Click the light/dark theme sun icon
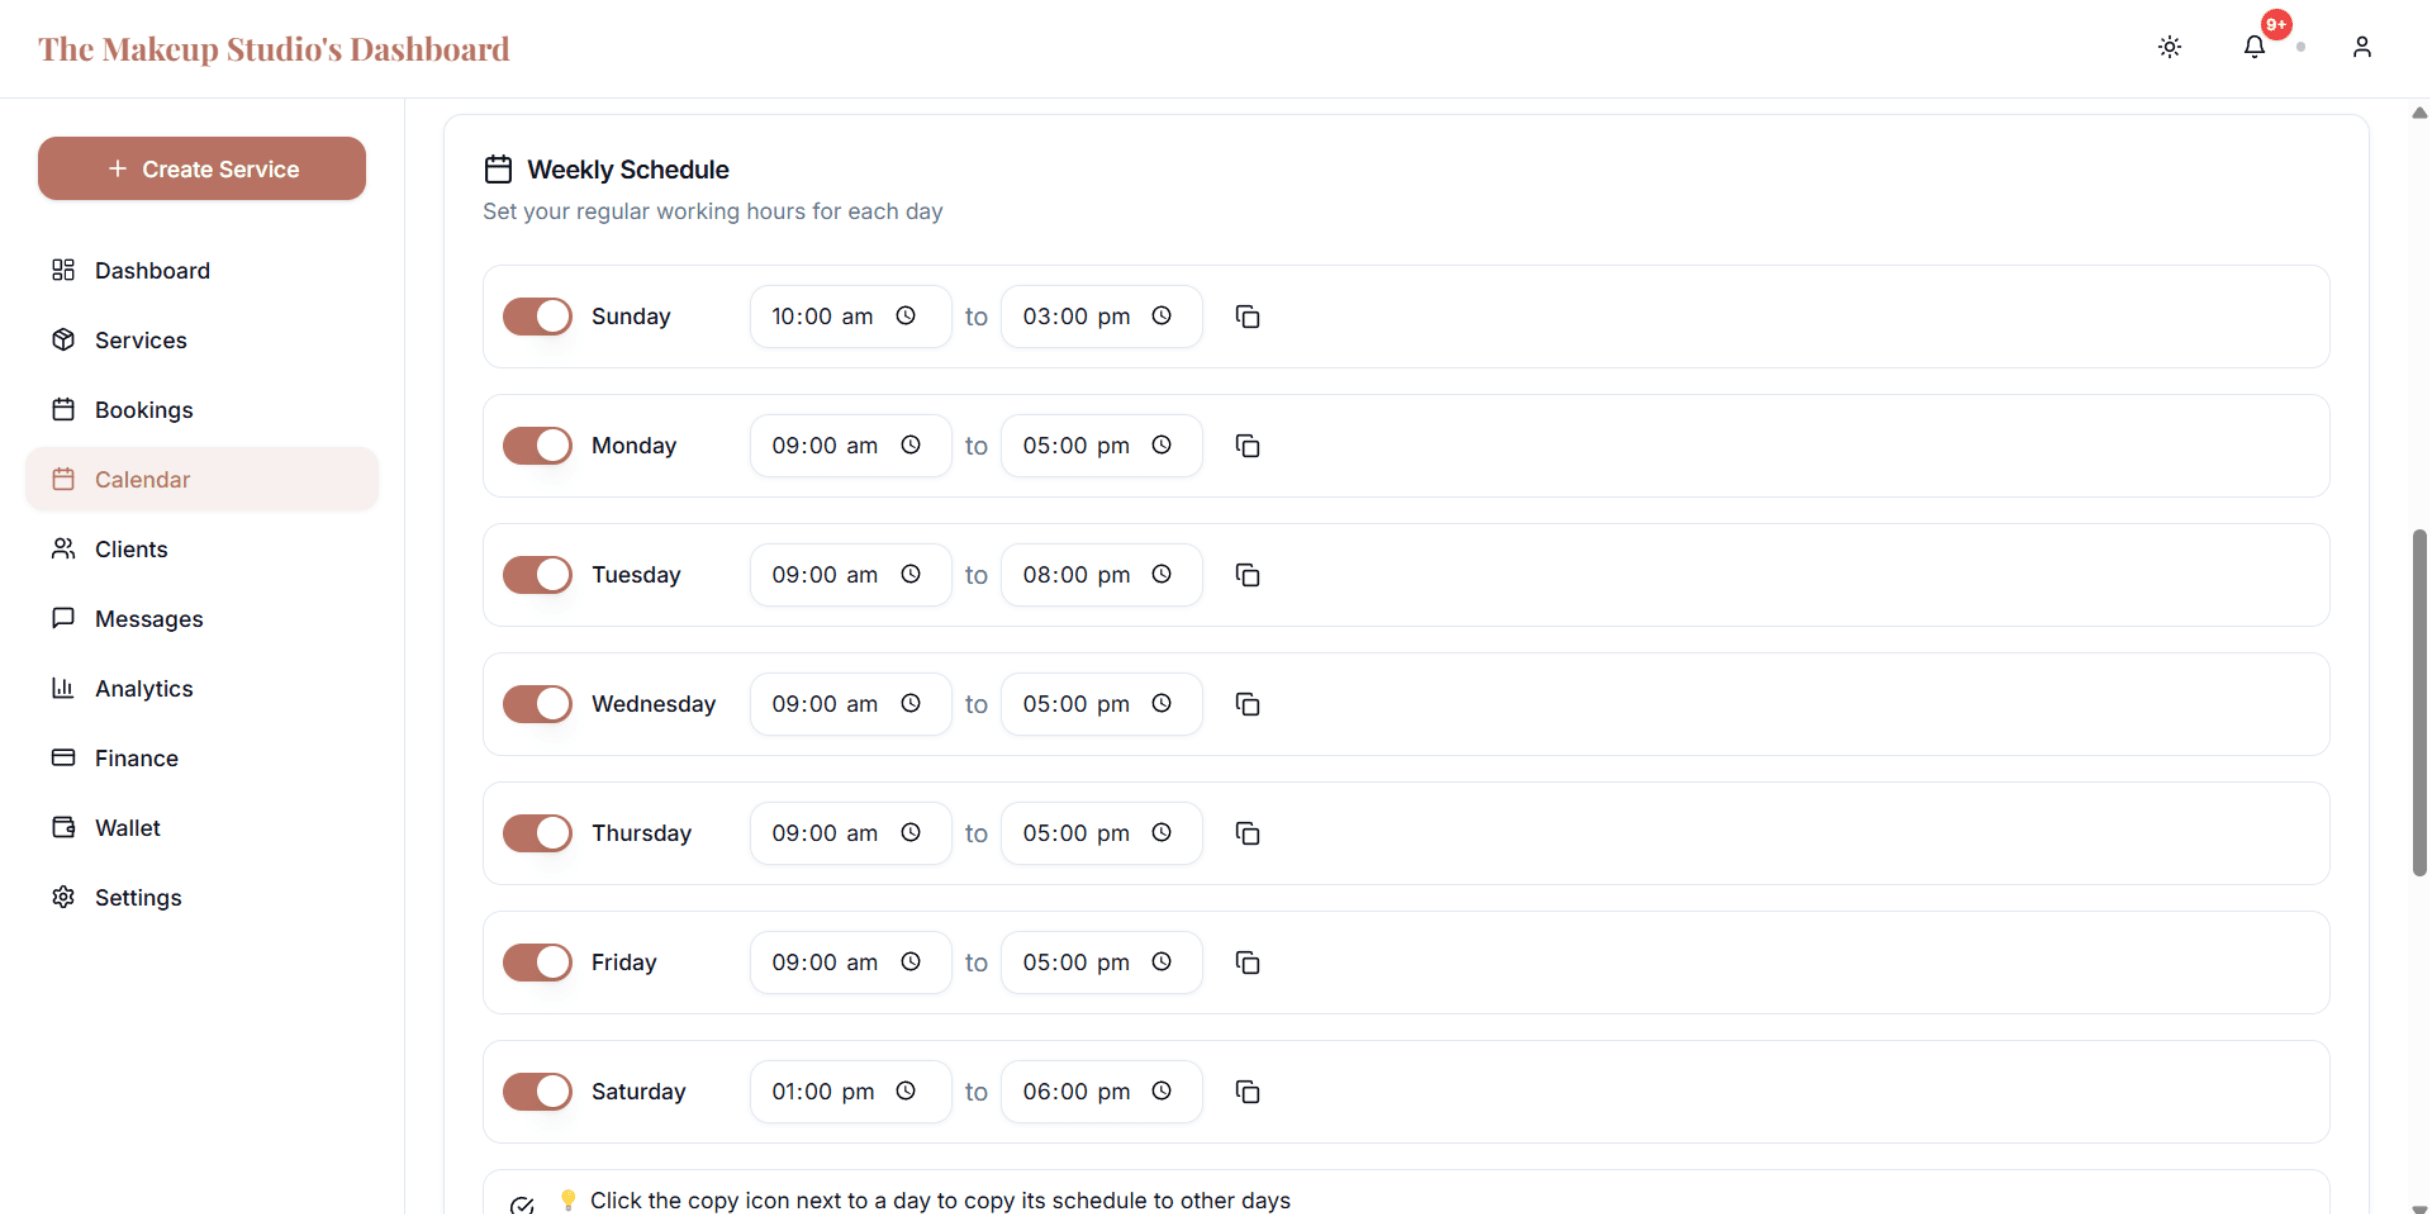Image resolution: width=2430 pixels, height=1214 pixels. [2169, 47]
